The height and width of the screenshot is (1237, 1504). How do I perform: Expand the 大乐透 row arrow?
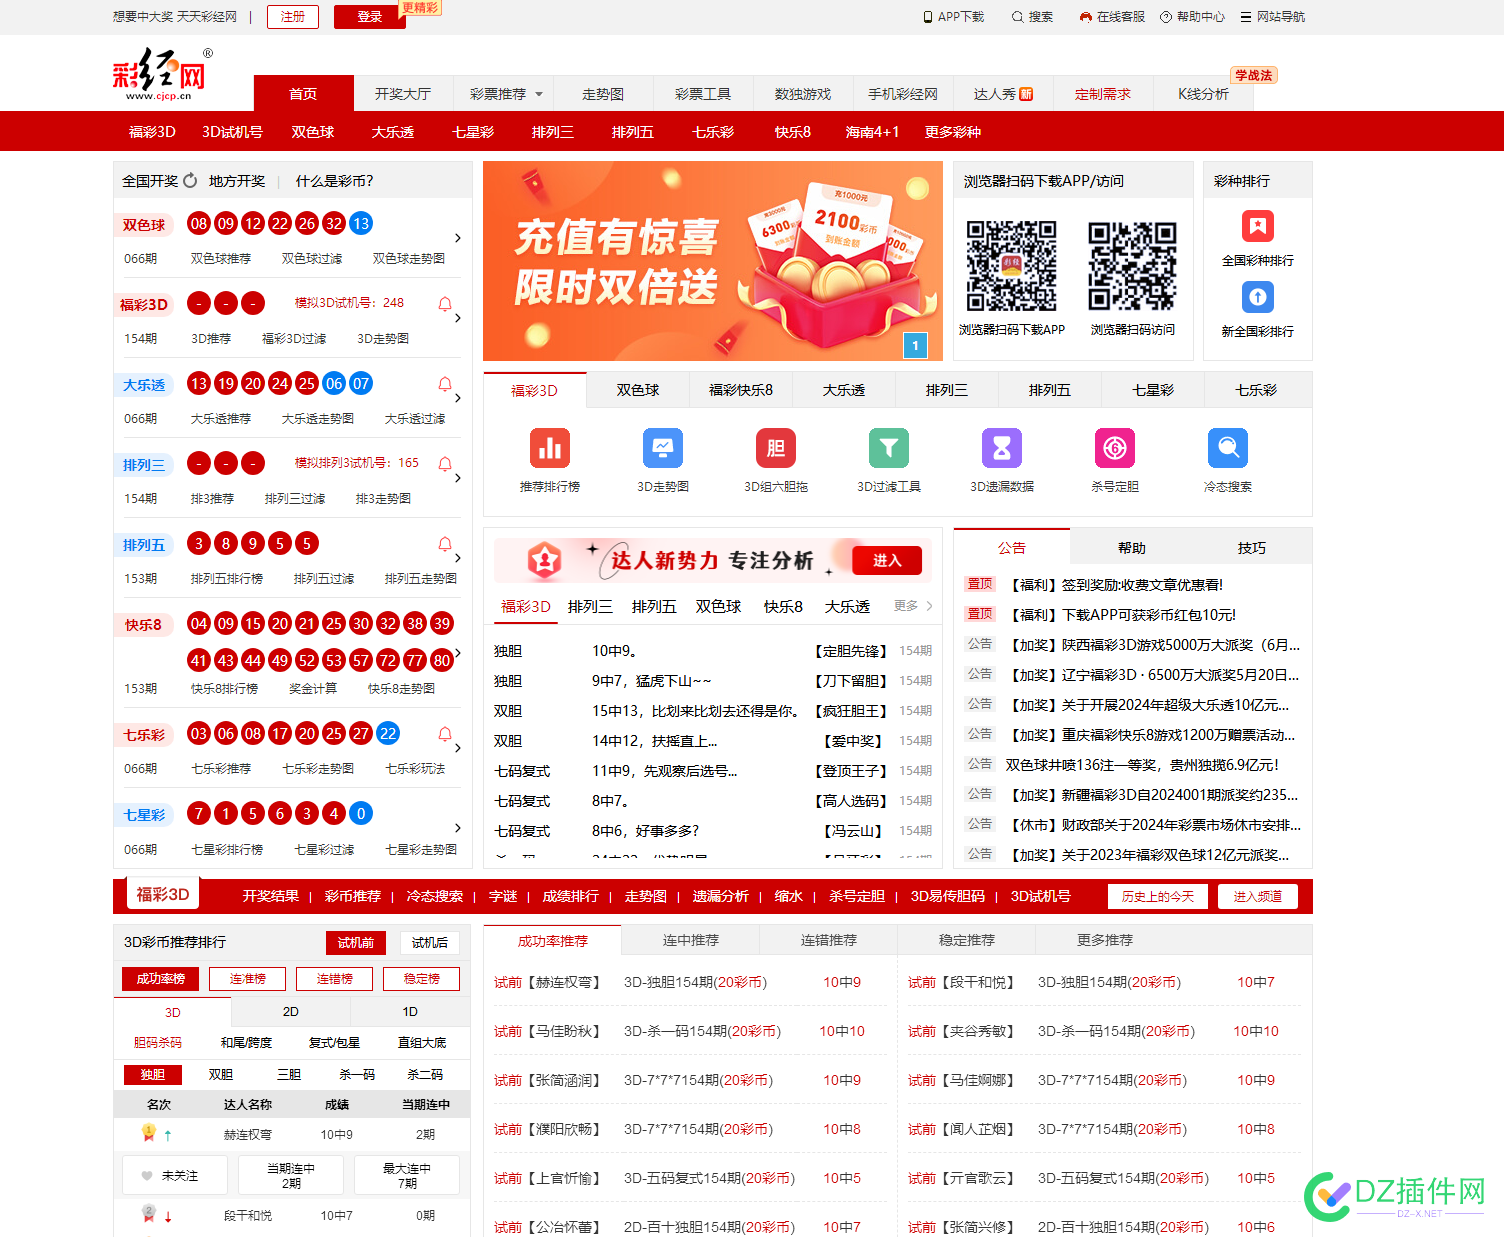[458, 398]
